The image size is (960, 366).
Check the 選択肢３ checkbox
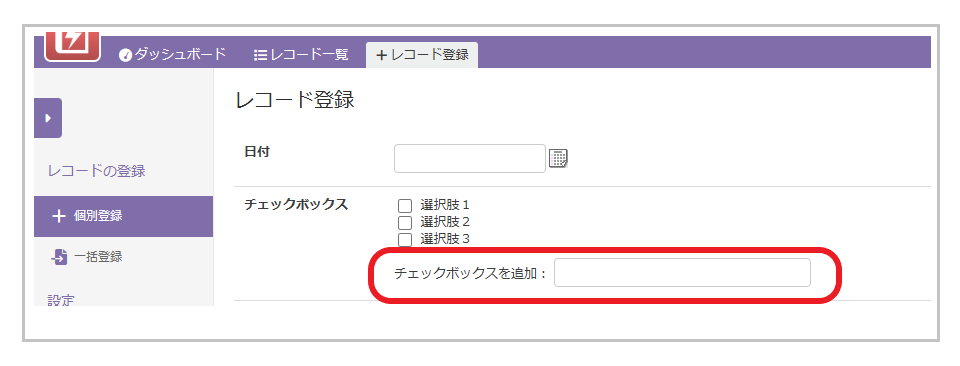(x=405, y=239)
